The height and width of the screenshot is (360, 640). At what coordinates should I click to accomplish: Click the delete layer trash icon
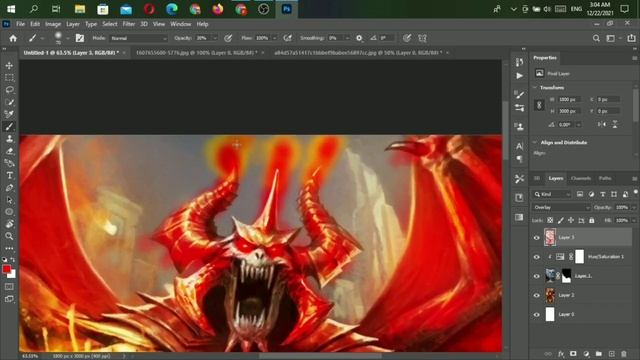624,354
